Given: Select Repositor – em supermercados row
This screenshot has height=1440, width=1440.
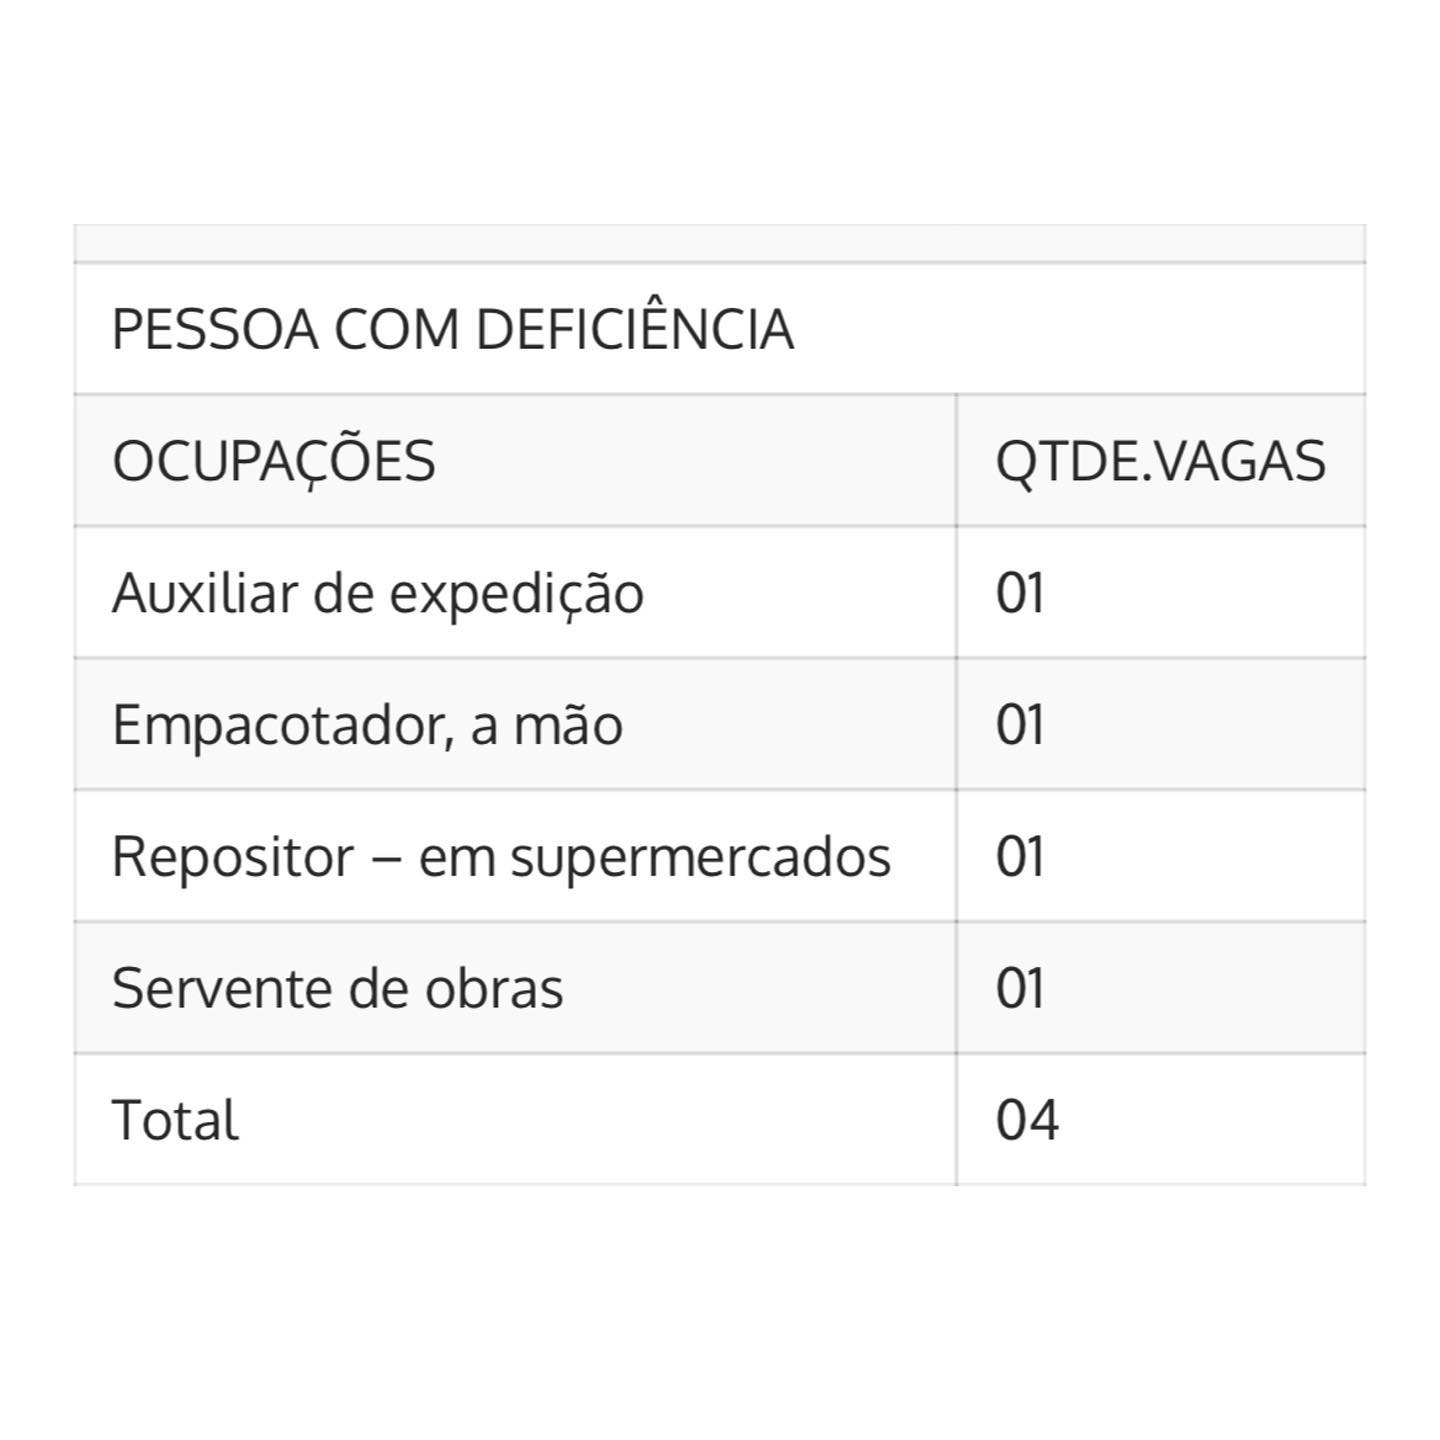Looking at the screenshot, I should pos(719,856).
